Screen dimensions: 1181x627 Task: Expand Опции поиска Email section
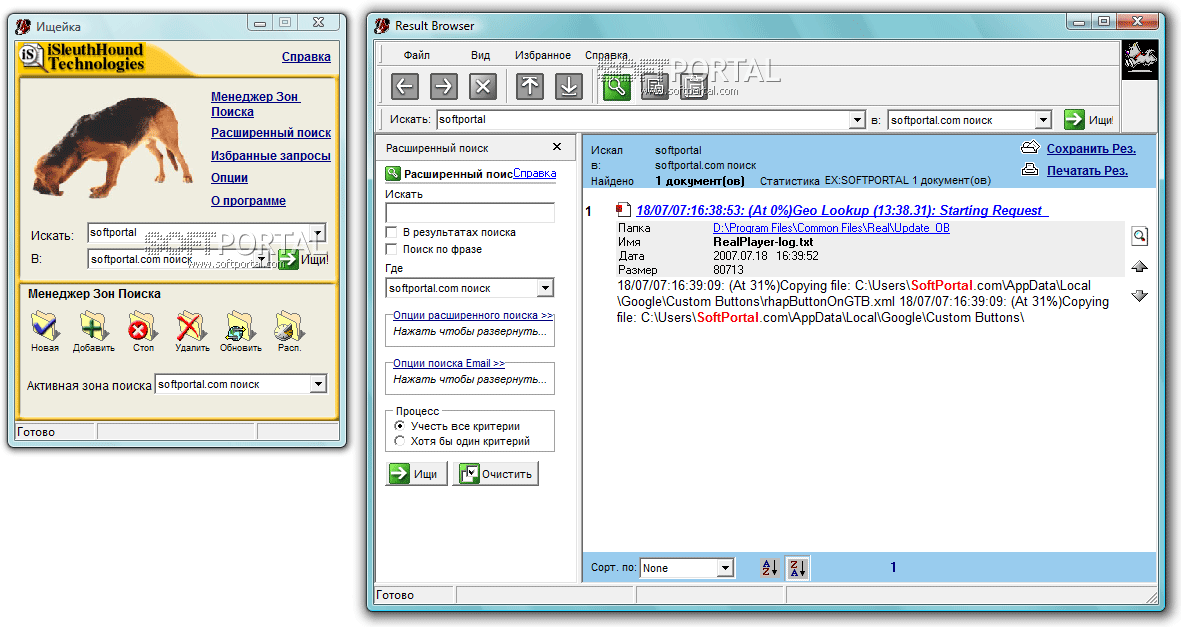(x=449, y=363)
